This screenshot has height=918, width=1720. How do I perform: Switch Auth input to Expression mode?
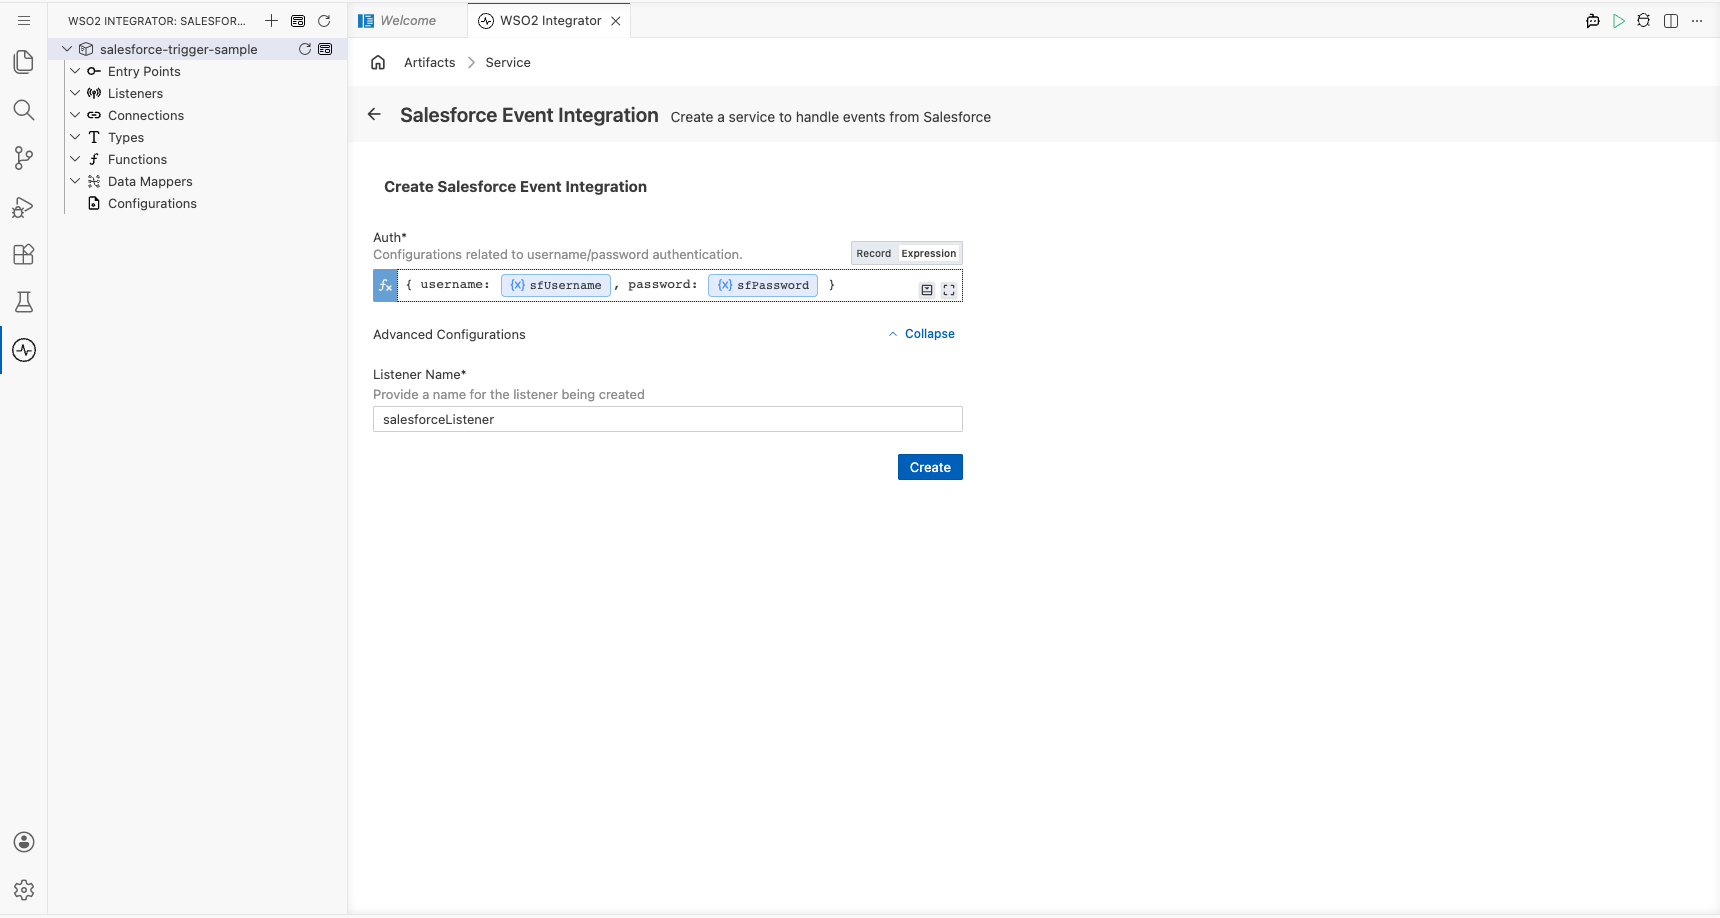(929, 253)
